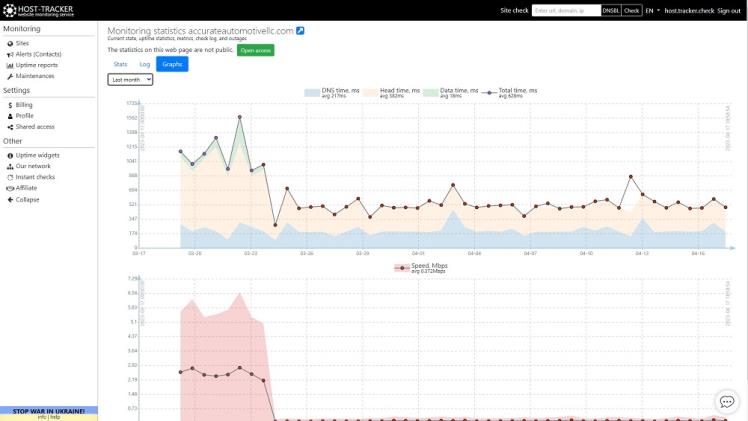This screenshot has width=748, height=421.
Task: Click the Maintenances wrench icon
Action: pos(10,76)
